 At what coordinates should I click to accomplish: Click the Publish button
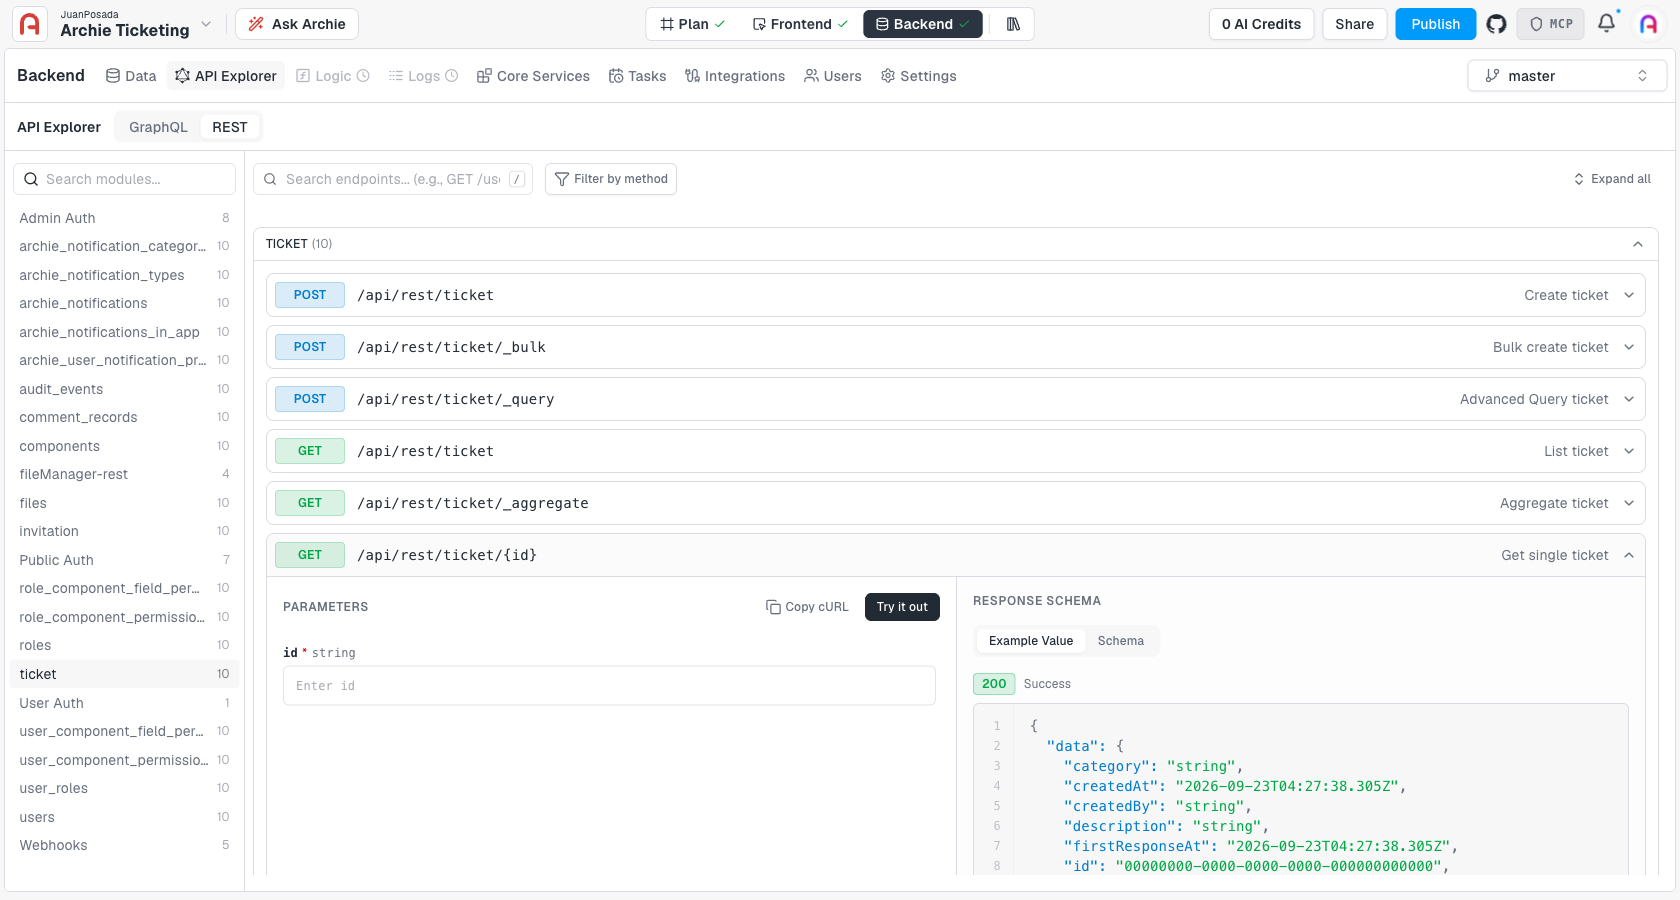(x=1435, y=24)
